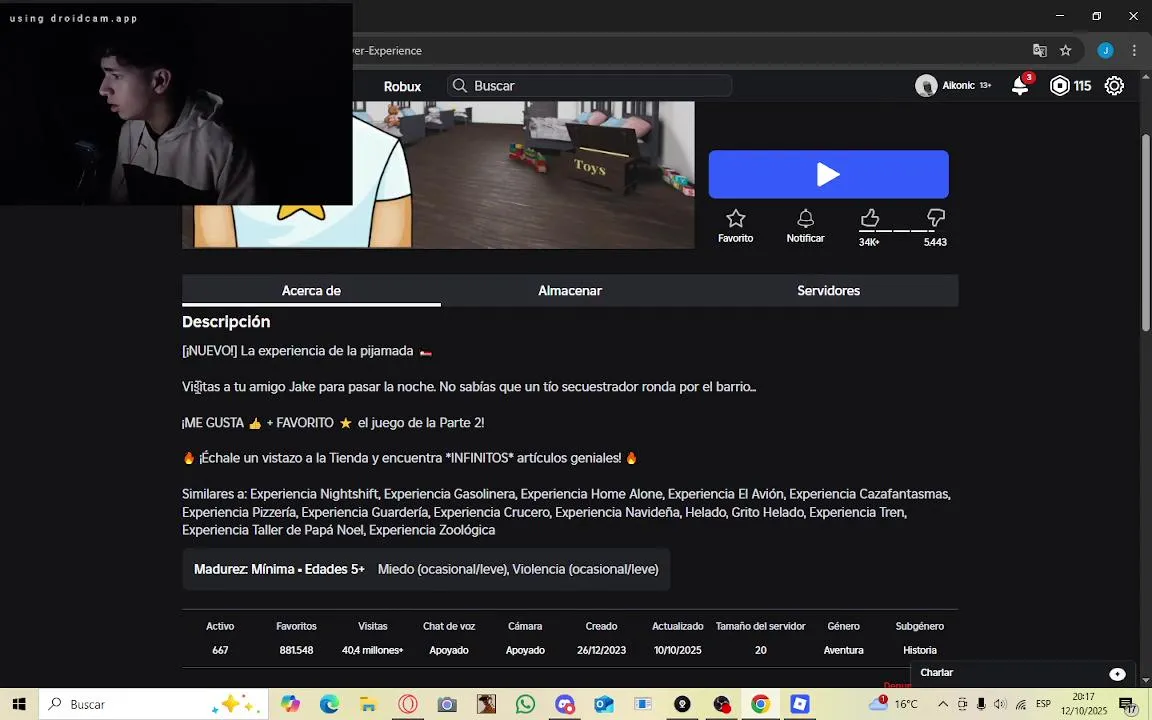Image resolution: width=1152 pixels, height=720 pixels.
Task: Open the Copilot icon in taskbar
Action: coord(290,705)
